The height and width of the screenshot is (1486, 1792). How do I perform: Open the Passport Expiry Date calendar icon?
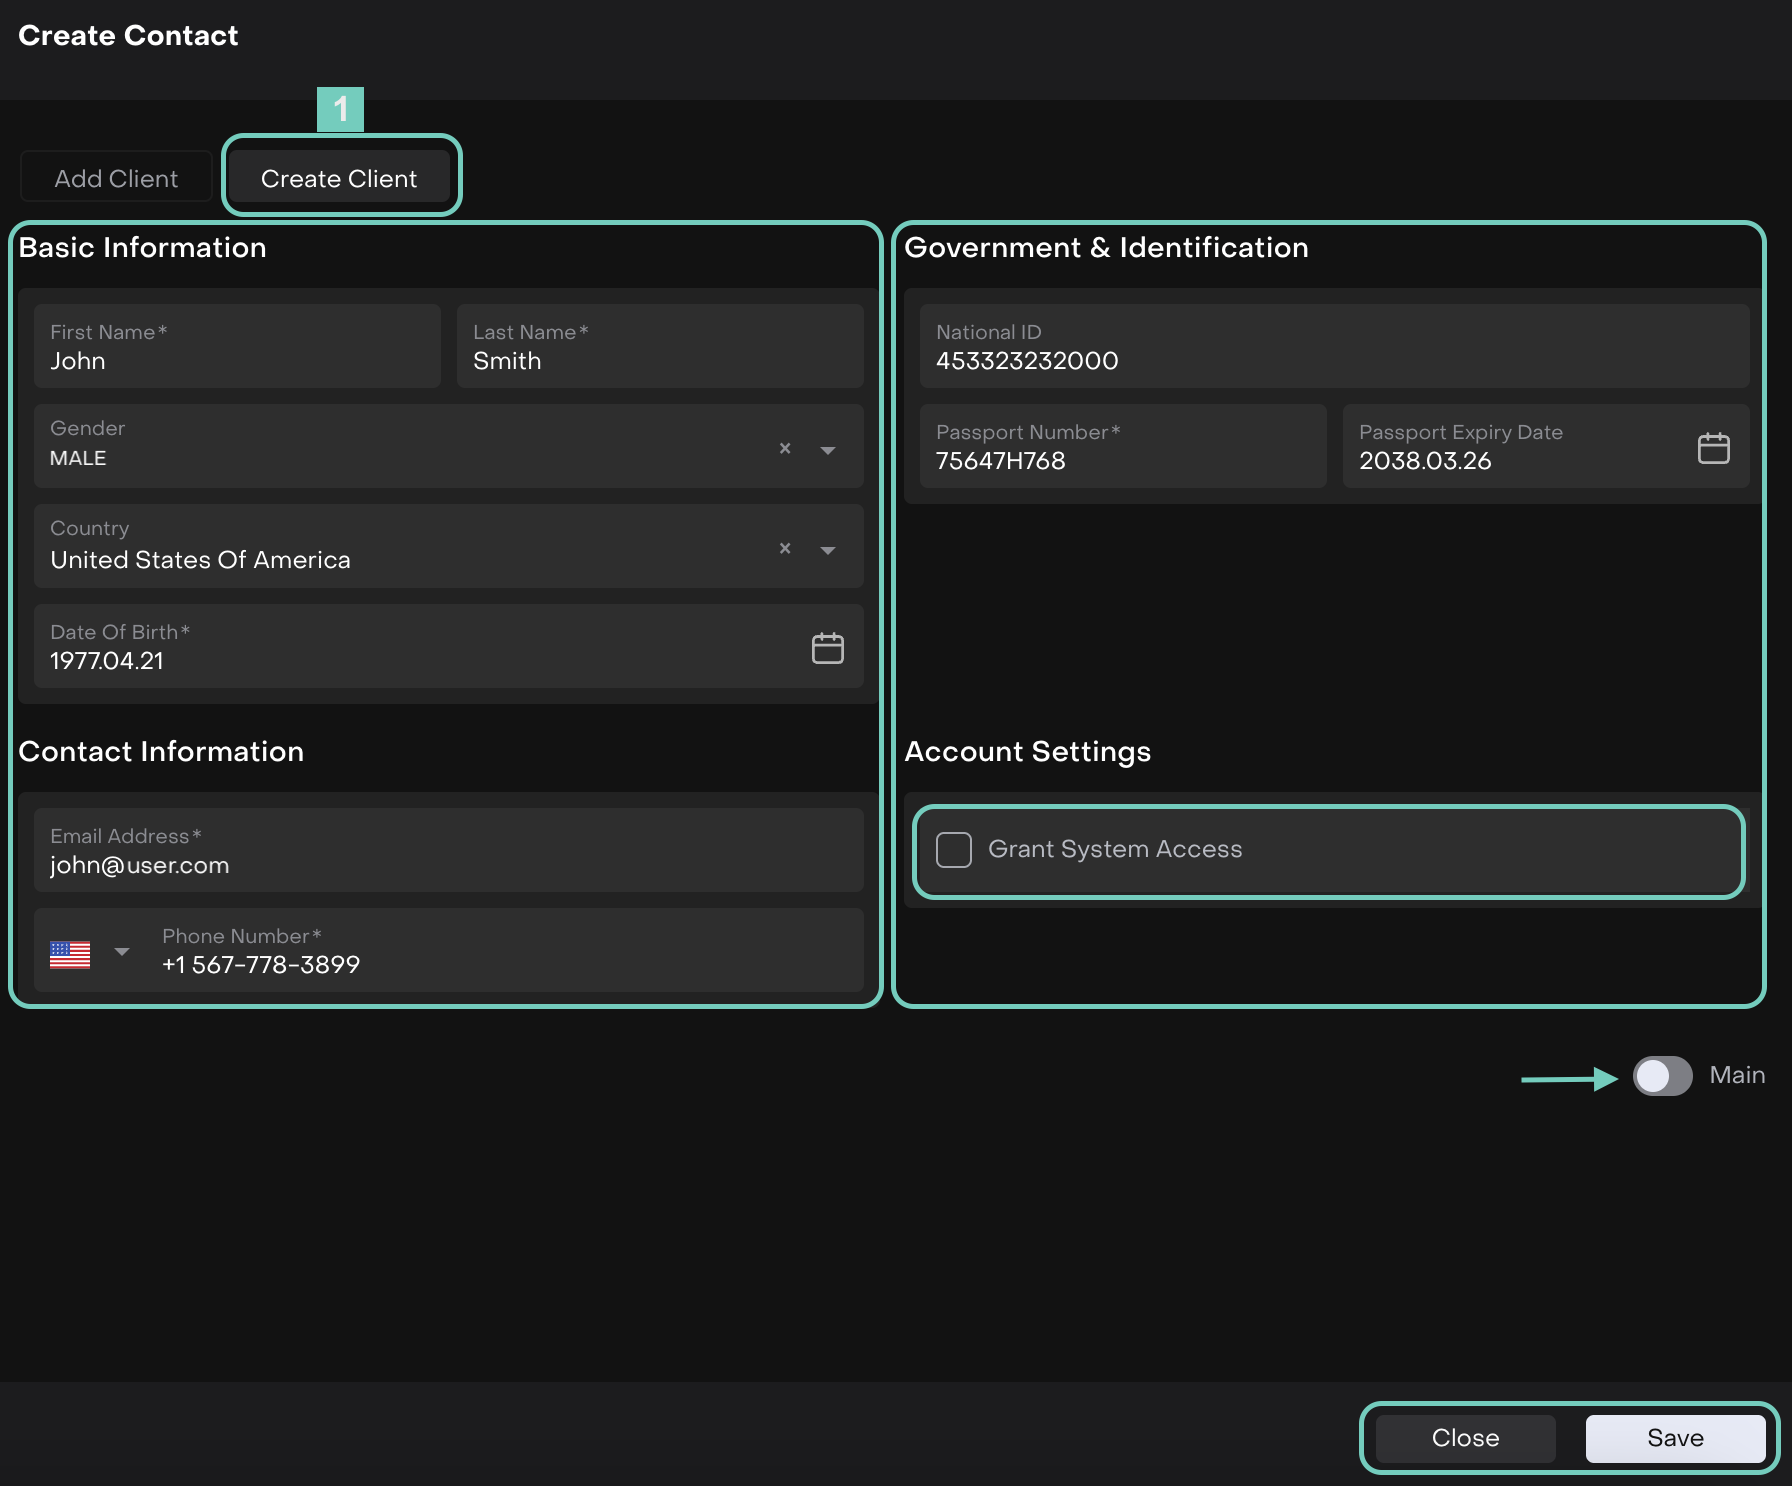(x=1713, y=448)
